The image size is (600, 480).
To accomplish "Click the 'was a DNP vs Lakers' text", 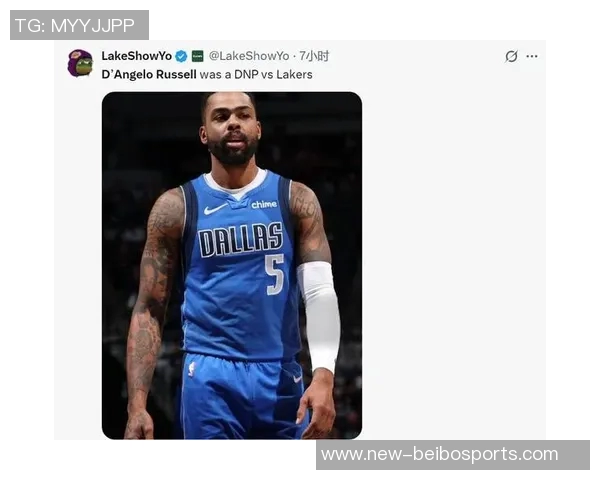I will tap(256, 74).
